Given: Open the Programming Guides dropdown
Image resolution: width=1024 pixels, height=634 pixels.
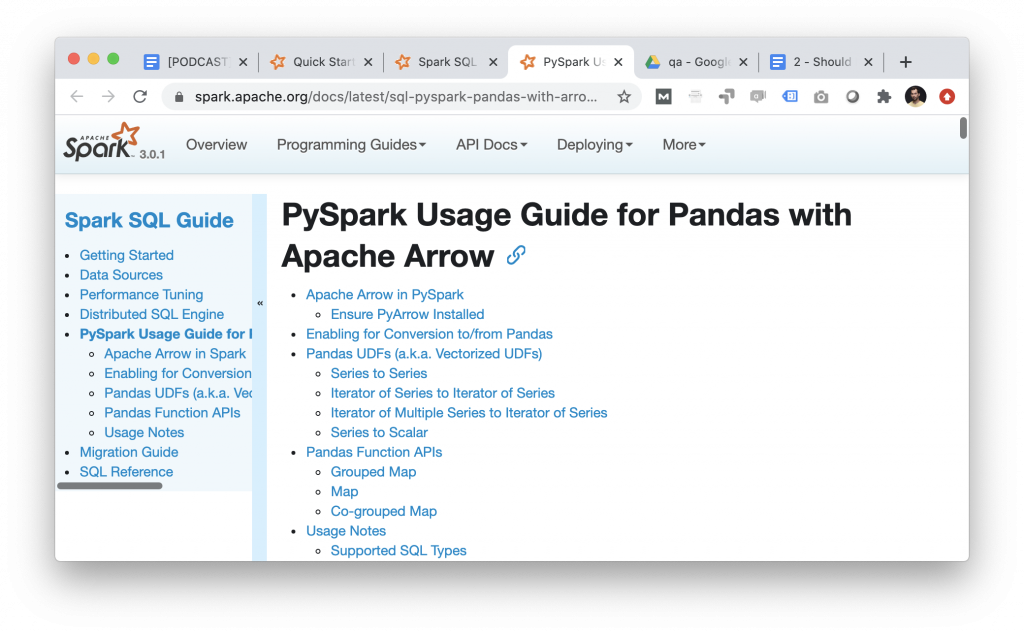Looking at the screenshot, I should [x=351, y=144].
